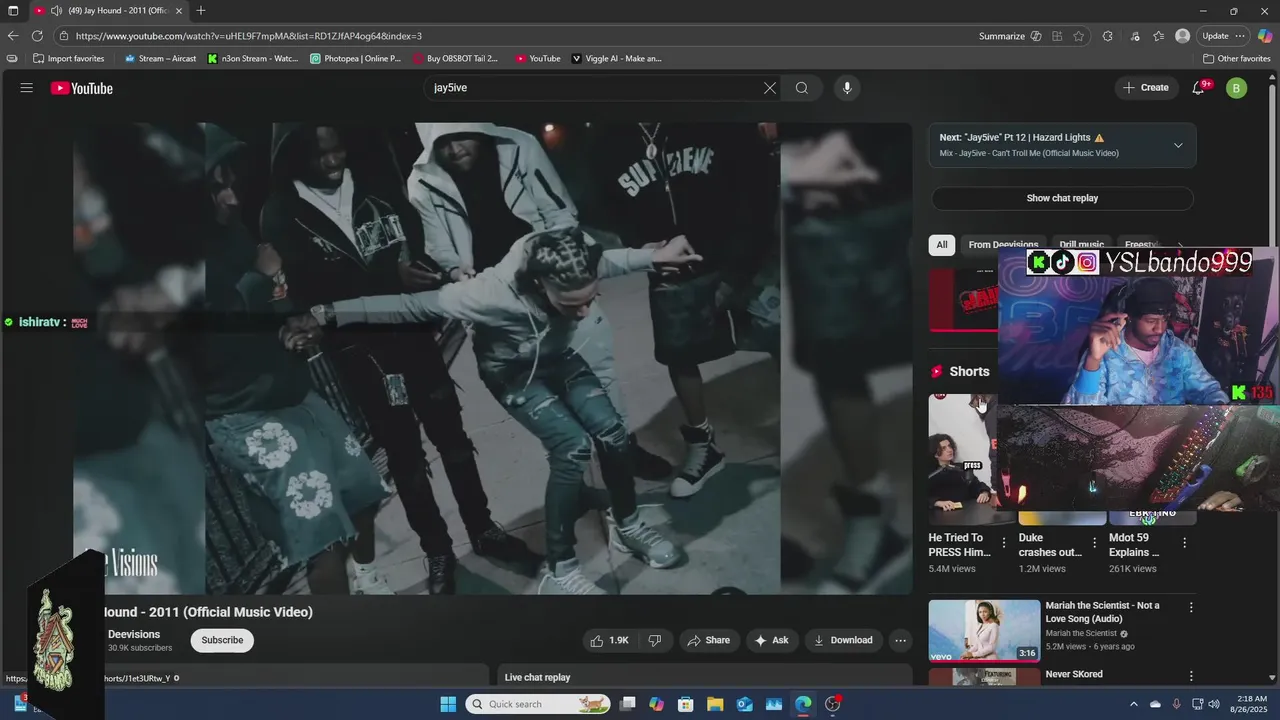1280x720 pixels.
Task: Open Import favorites bookmark
Action: [x=68, y=58]
